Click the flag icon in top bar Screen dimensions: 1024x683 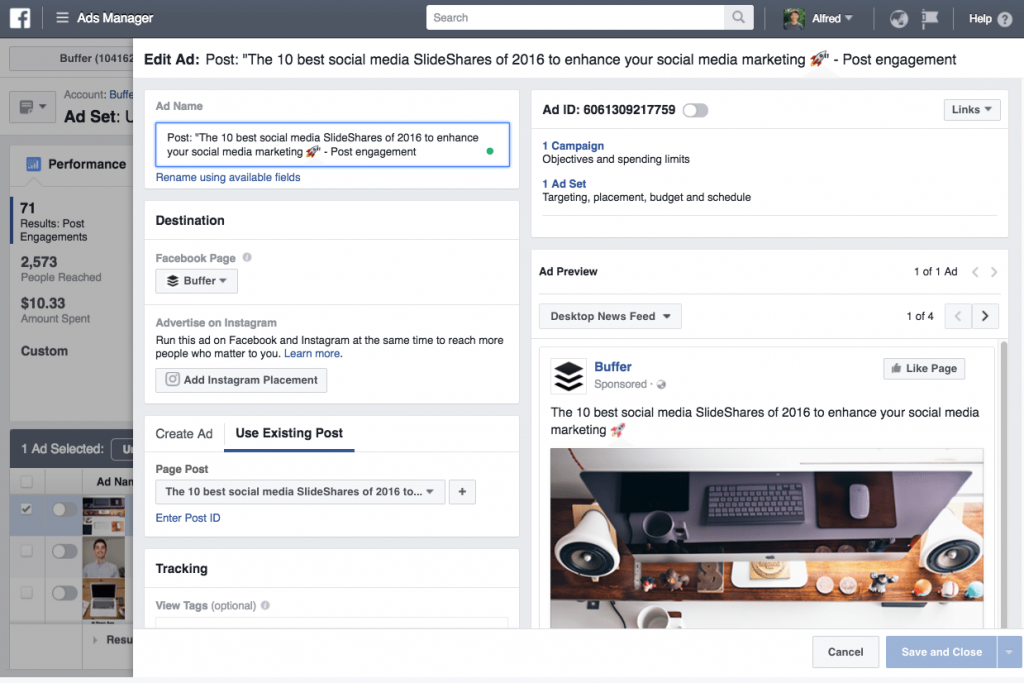click(x=930, y=18)
